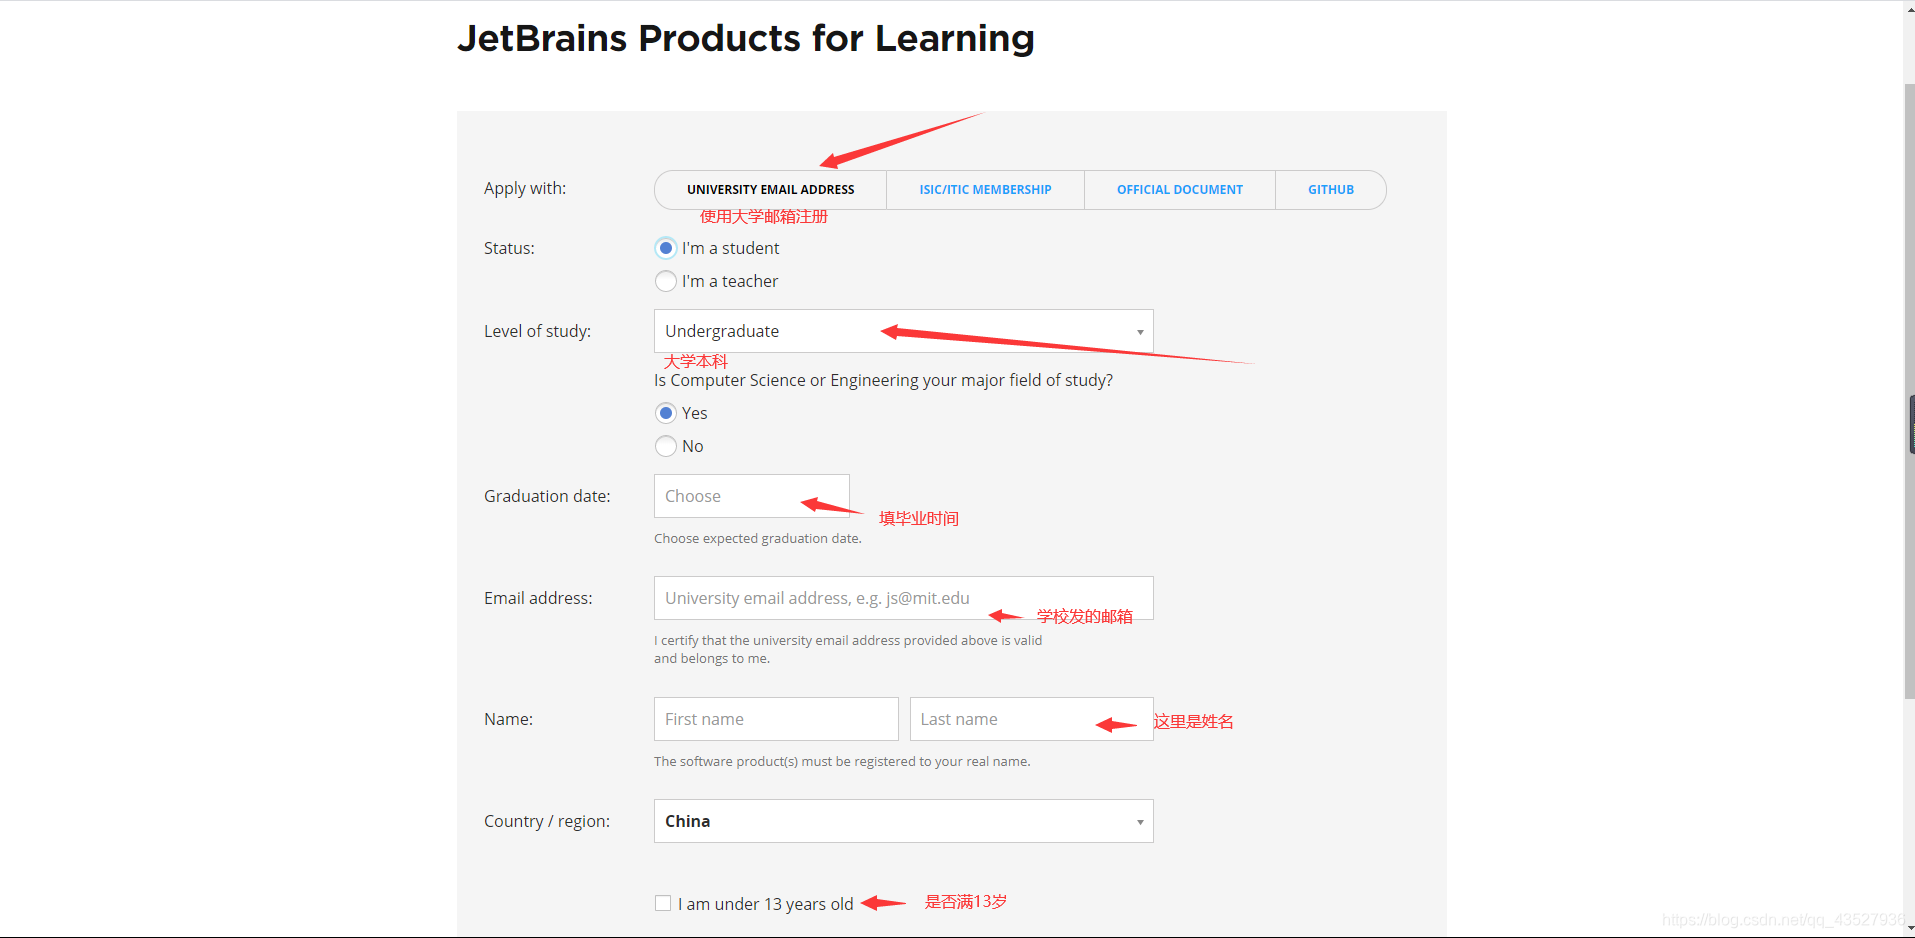
Task: Choose the GitHub apply option
Action: (x=1331, y=190)
